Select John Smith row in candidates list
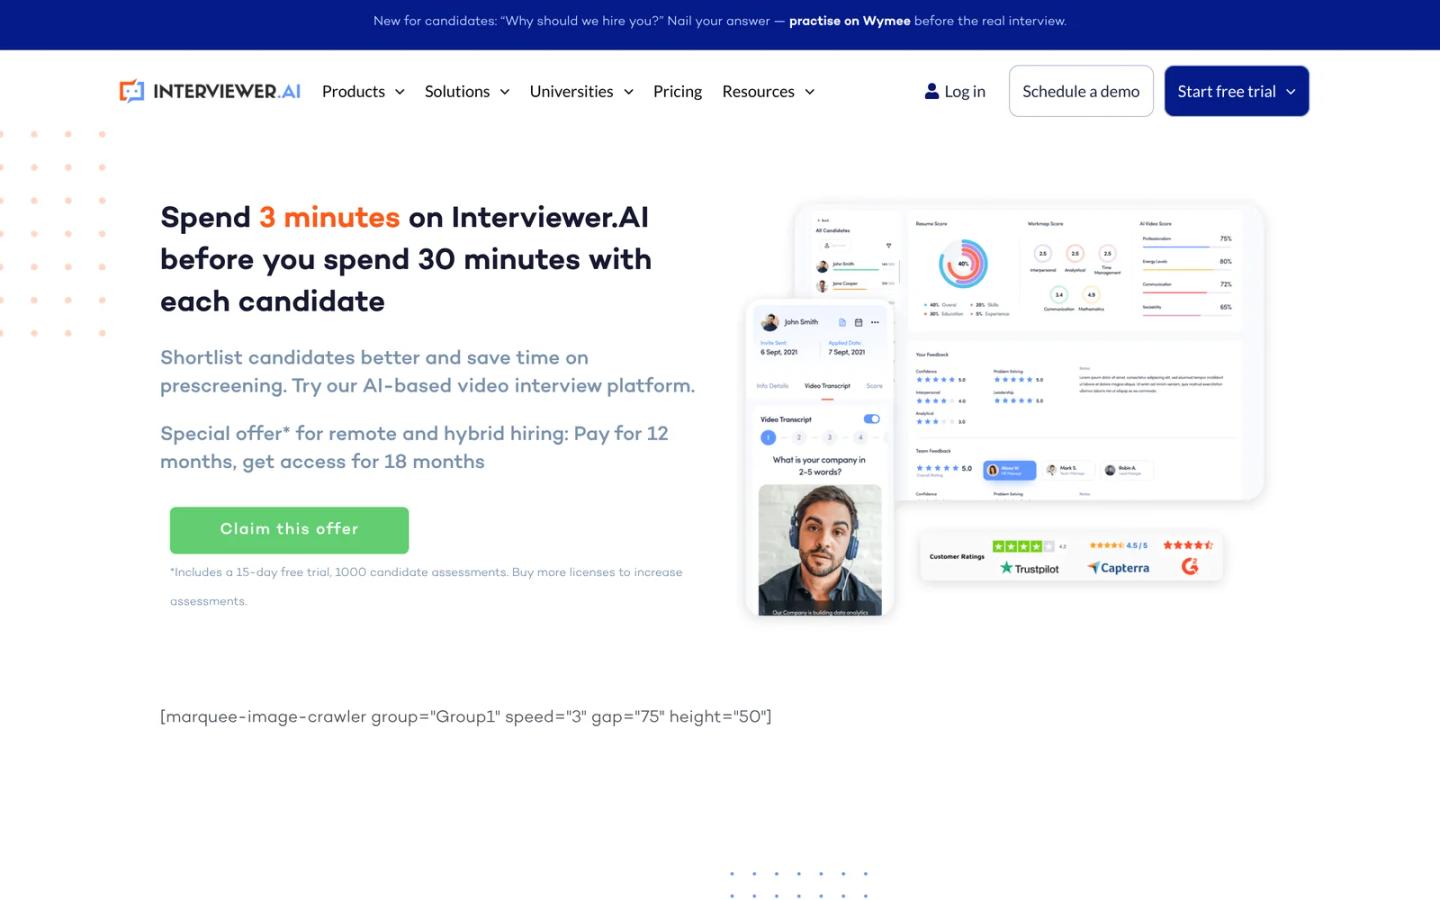 857,266
